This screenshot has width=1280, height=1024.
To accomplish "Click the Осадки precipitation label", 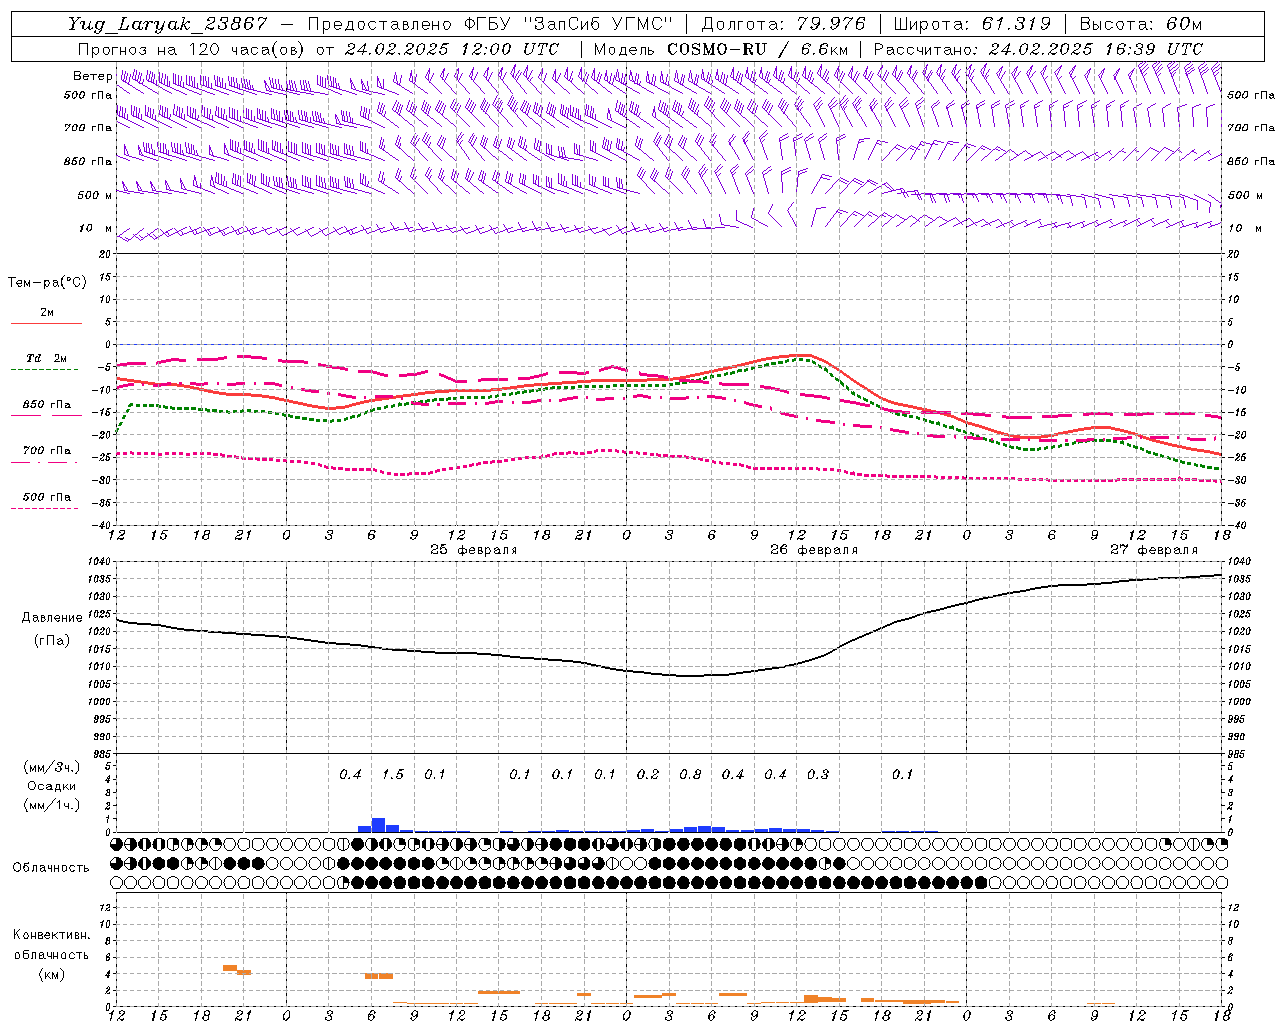I will [52, 787].
